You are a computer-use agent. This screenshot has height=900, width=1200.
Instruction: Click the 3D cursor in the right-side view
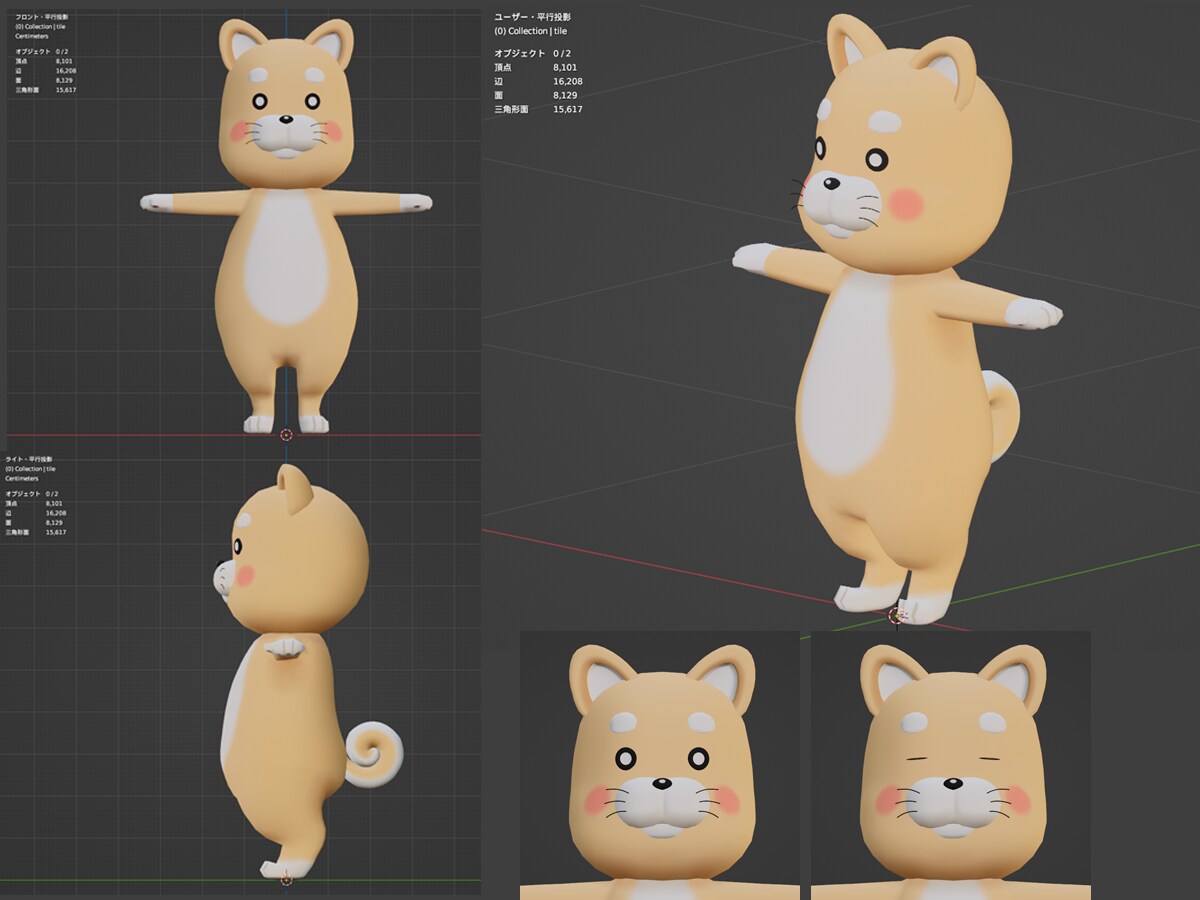(x=286, y=880)
